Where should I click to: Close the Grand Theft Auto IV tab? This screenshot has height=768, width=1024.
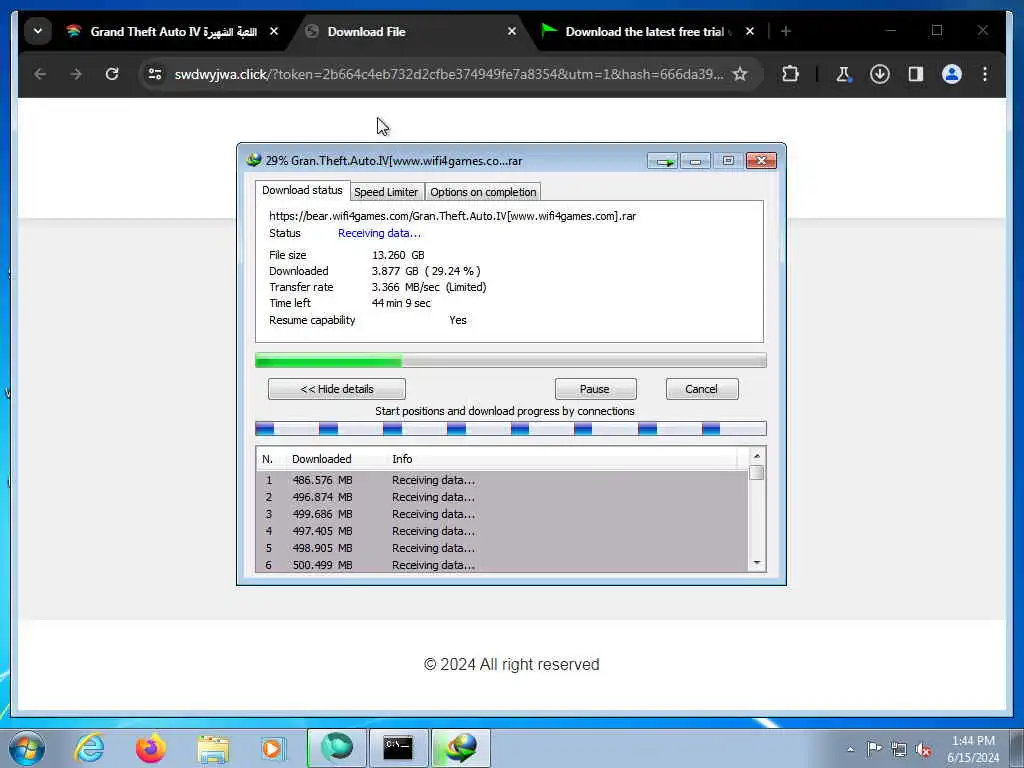pos(274,31)
